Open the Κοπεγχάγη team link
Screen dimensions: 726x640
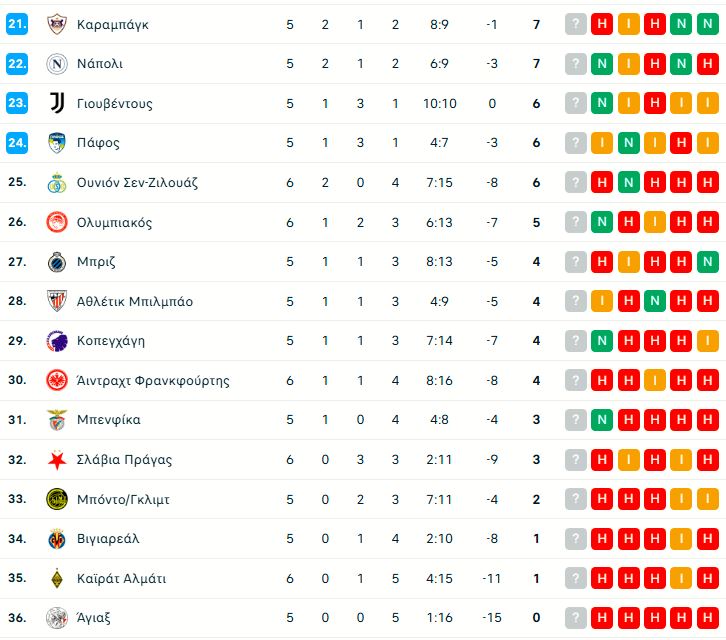(111, 341)
